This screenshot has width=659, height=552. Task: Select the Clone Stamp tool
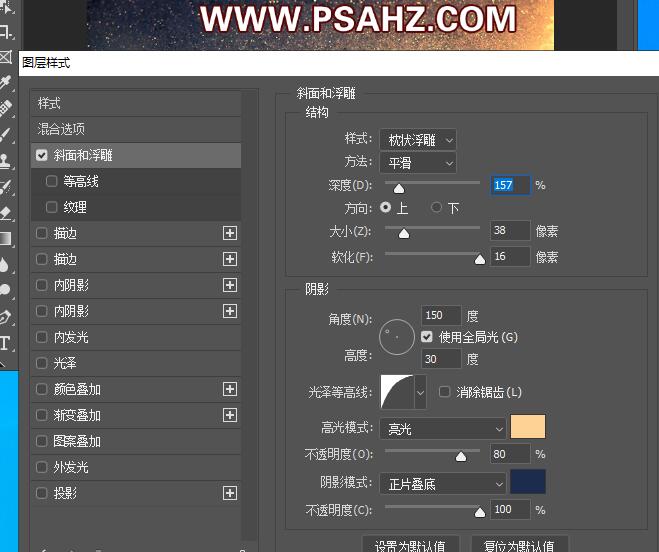pyautogui.click(x=6, y=161)
